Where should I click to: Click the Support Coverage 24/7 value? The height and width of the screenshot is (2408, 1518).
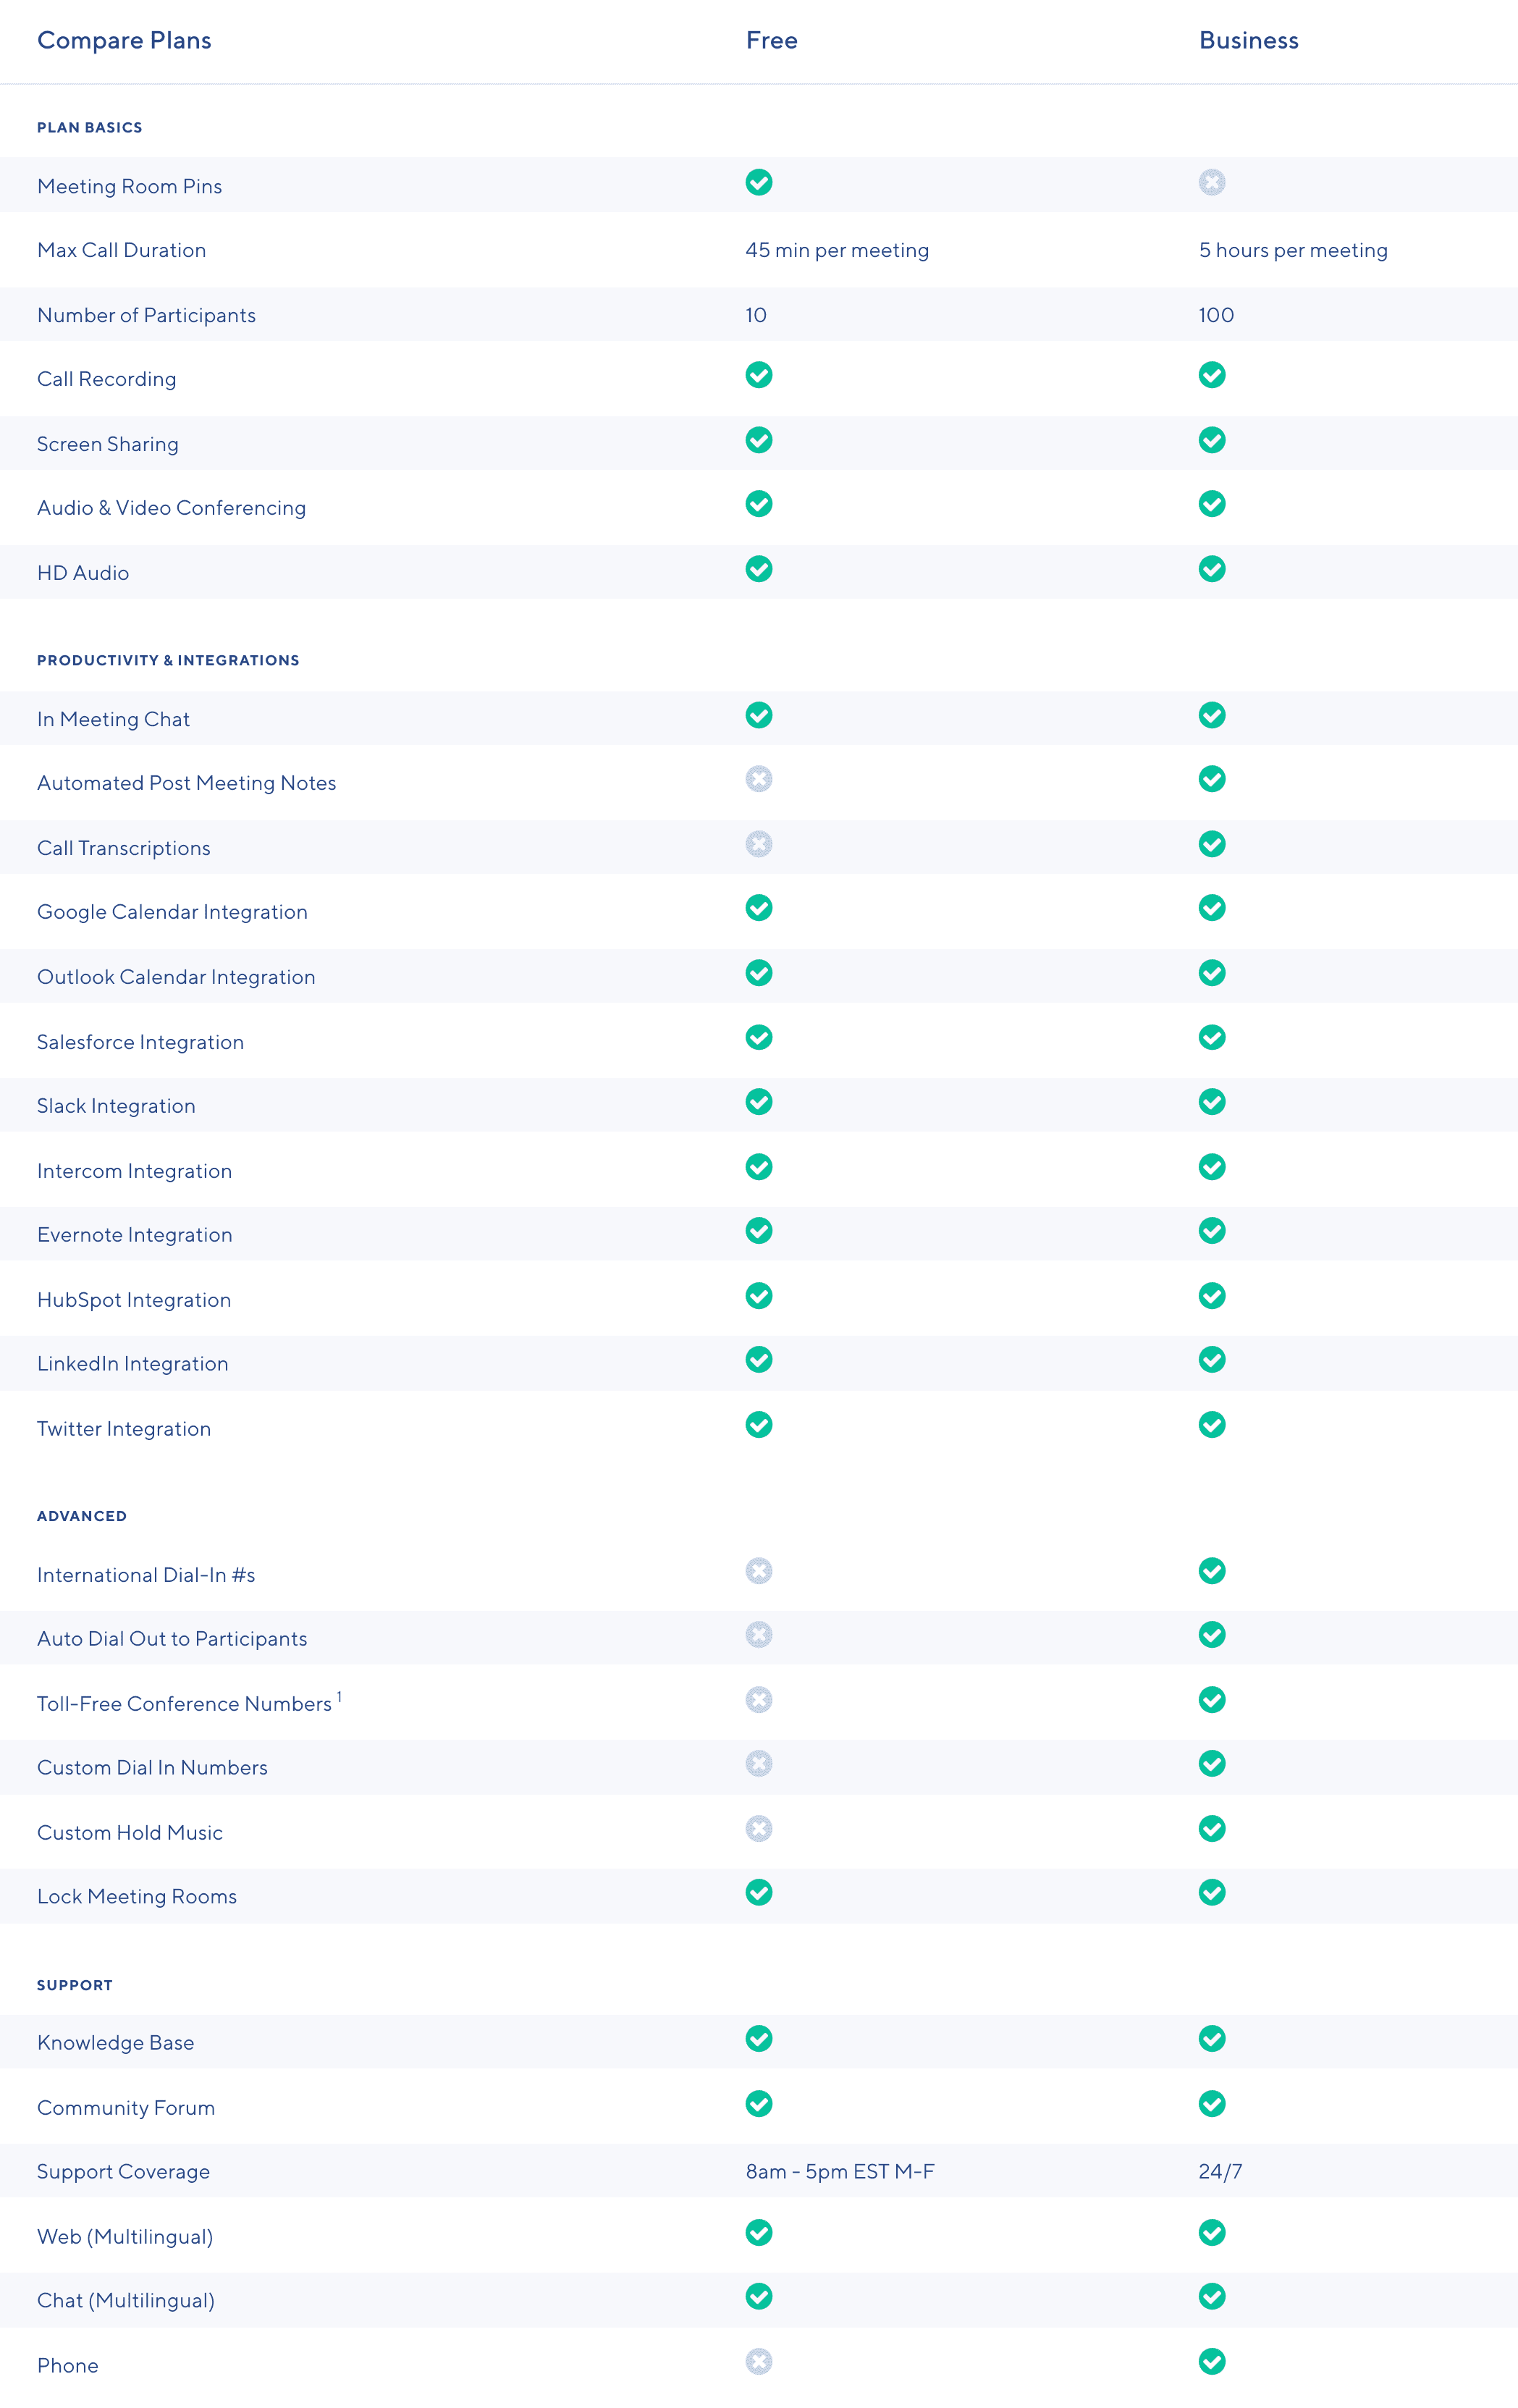1220,2171
